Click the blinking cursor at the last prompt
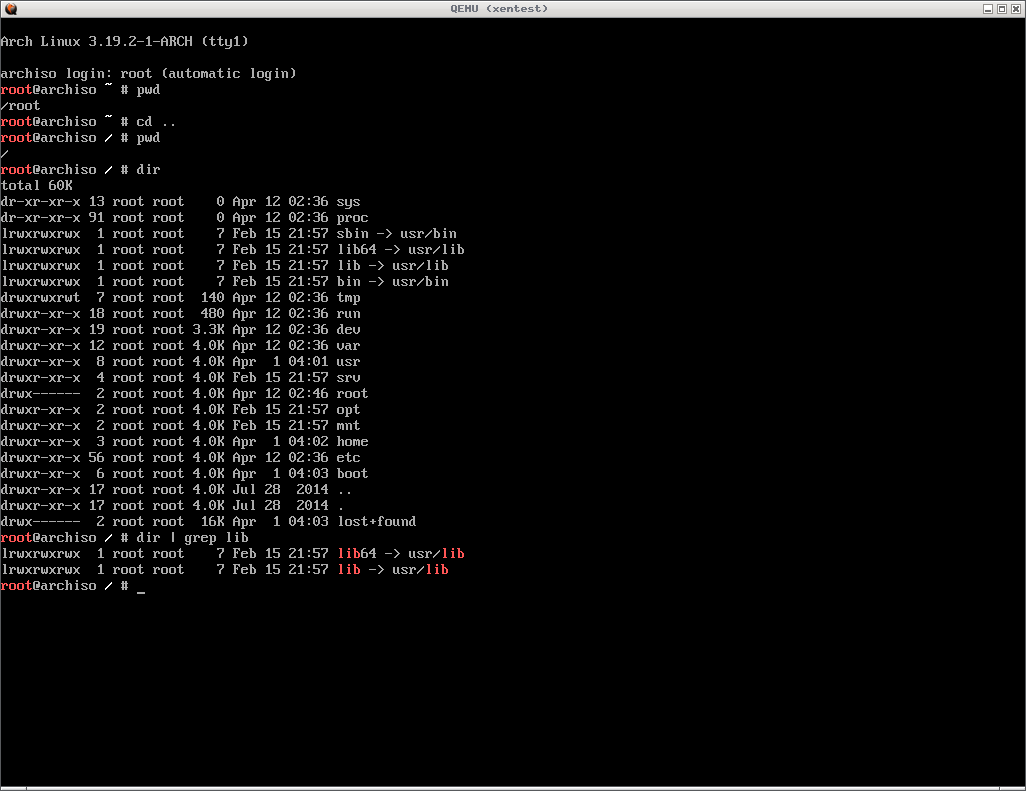The height and width of the screenshot is (791, 1026). (x=141, y=587)
